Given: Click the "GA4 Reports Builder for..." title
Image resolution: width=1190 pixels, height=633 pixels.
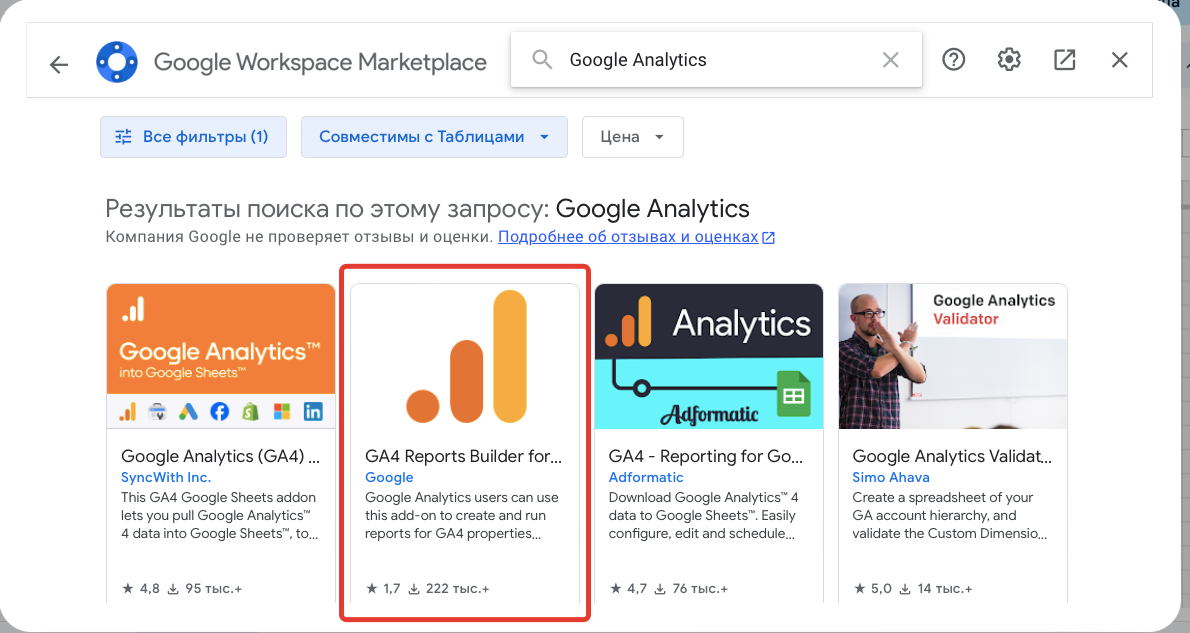Looking at the screenshot, I should click(x=463, y=456).
